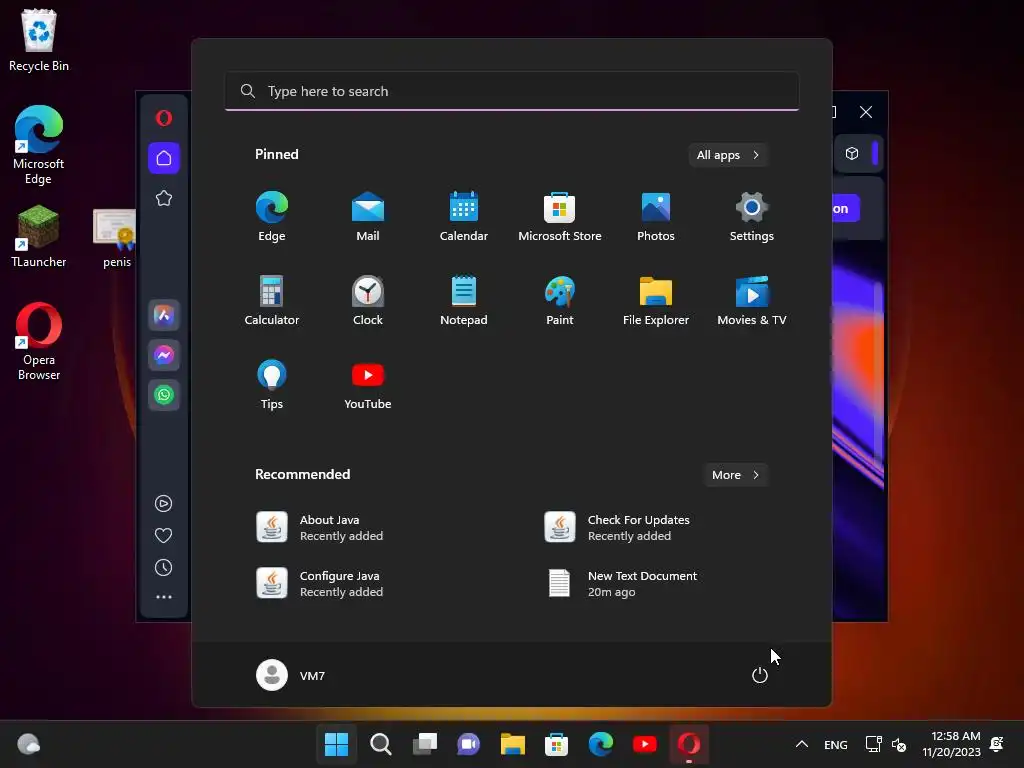This screenshot has height=768, width=1024.
Task: Expand All apps list
Action: click(x=728, y=155)
